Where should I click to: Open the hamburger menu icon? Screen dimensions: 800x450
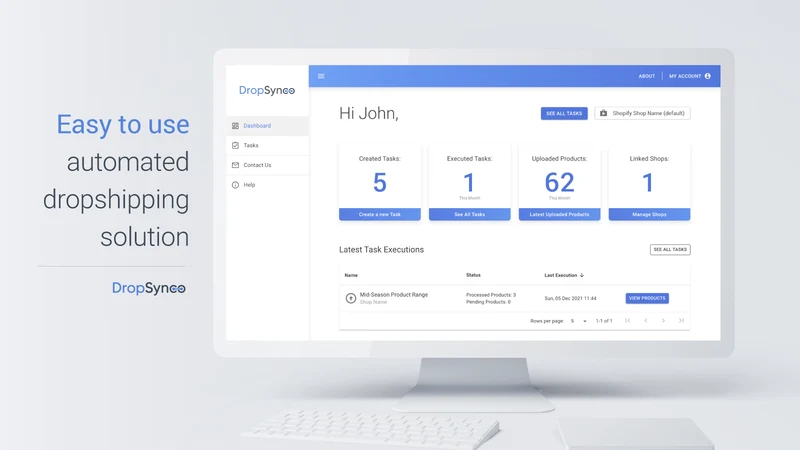pyautogui.click(x=321, y=76)
